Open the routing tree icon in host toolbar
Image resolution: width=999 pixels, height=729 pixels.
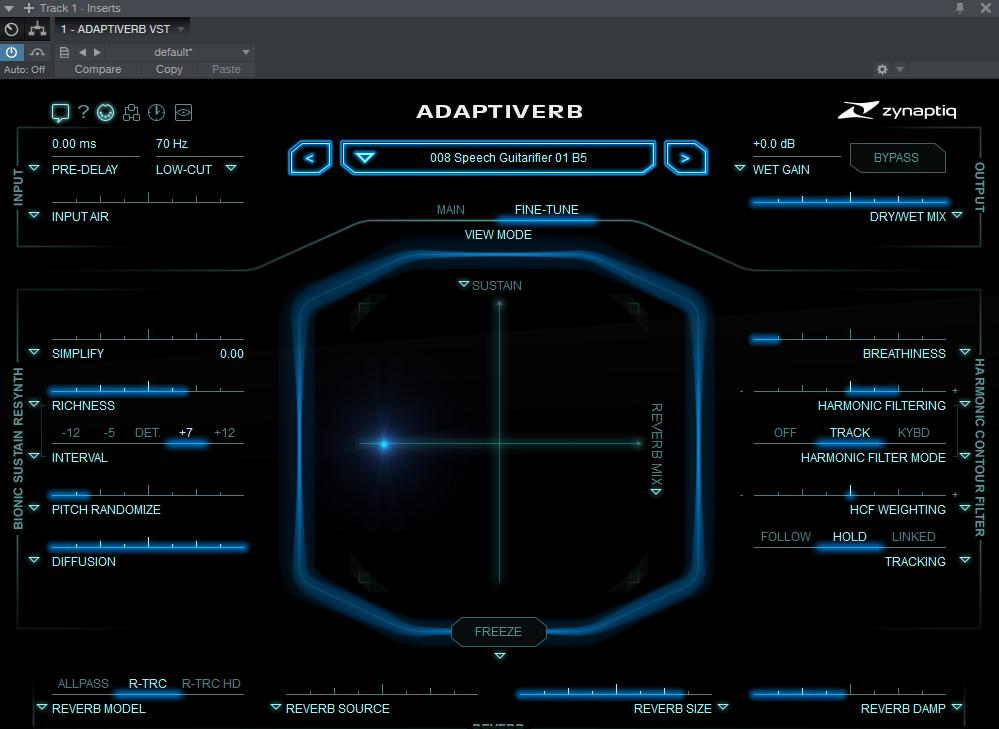38,29
